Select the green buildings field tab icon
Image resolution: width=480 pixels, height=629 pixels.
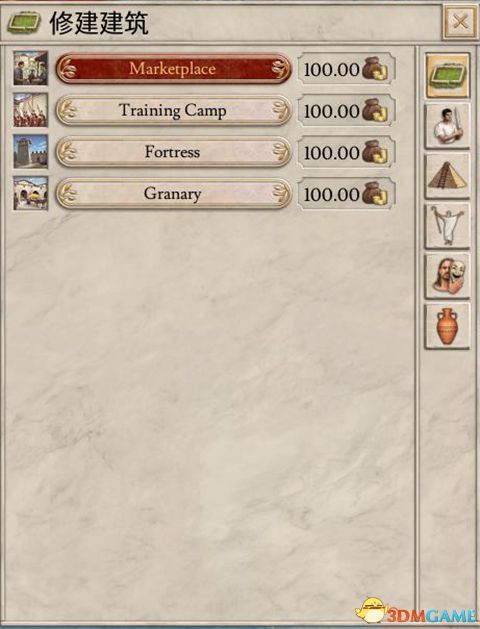pos(447,76)
